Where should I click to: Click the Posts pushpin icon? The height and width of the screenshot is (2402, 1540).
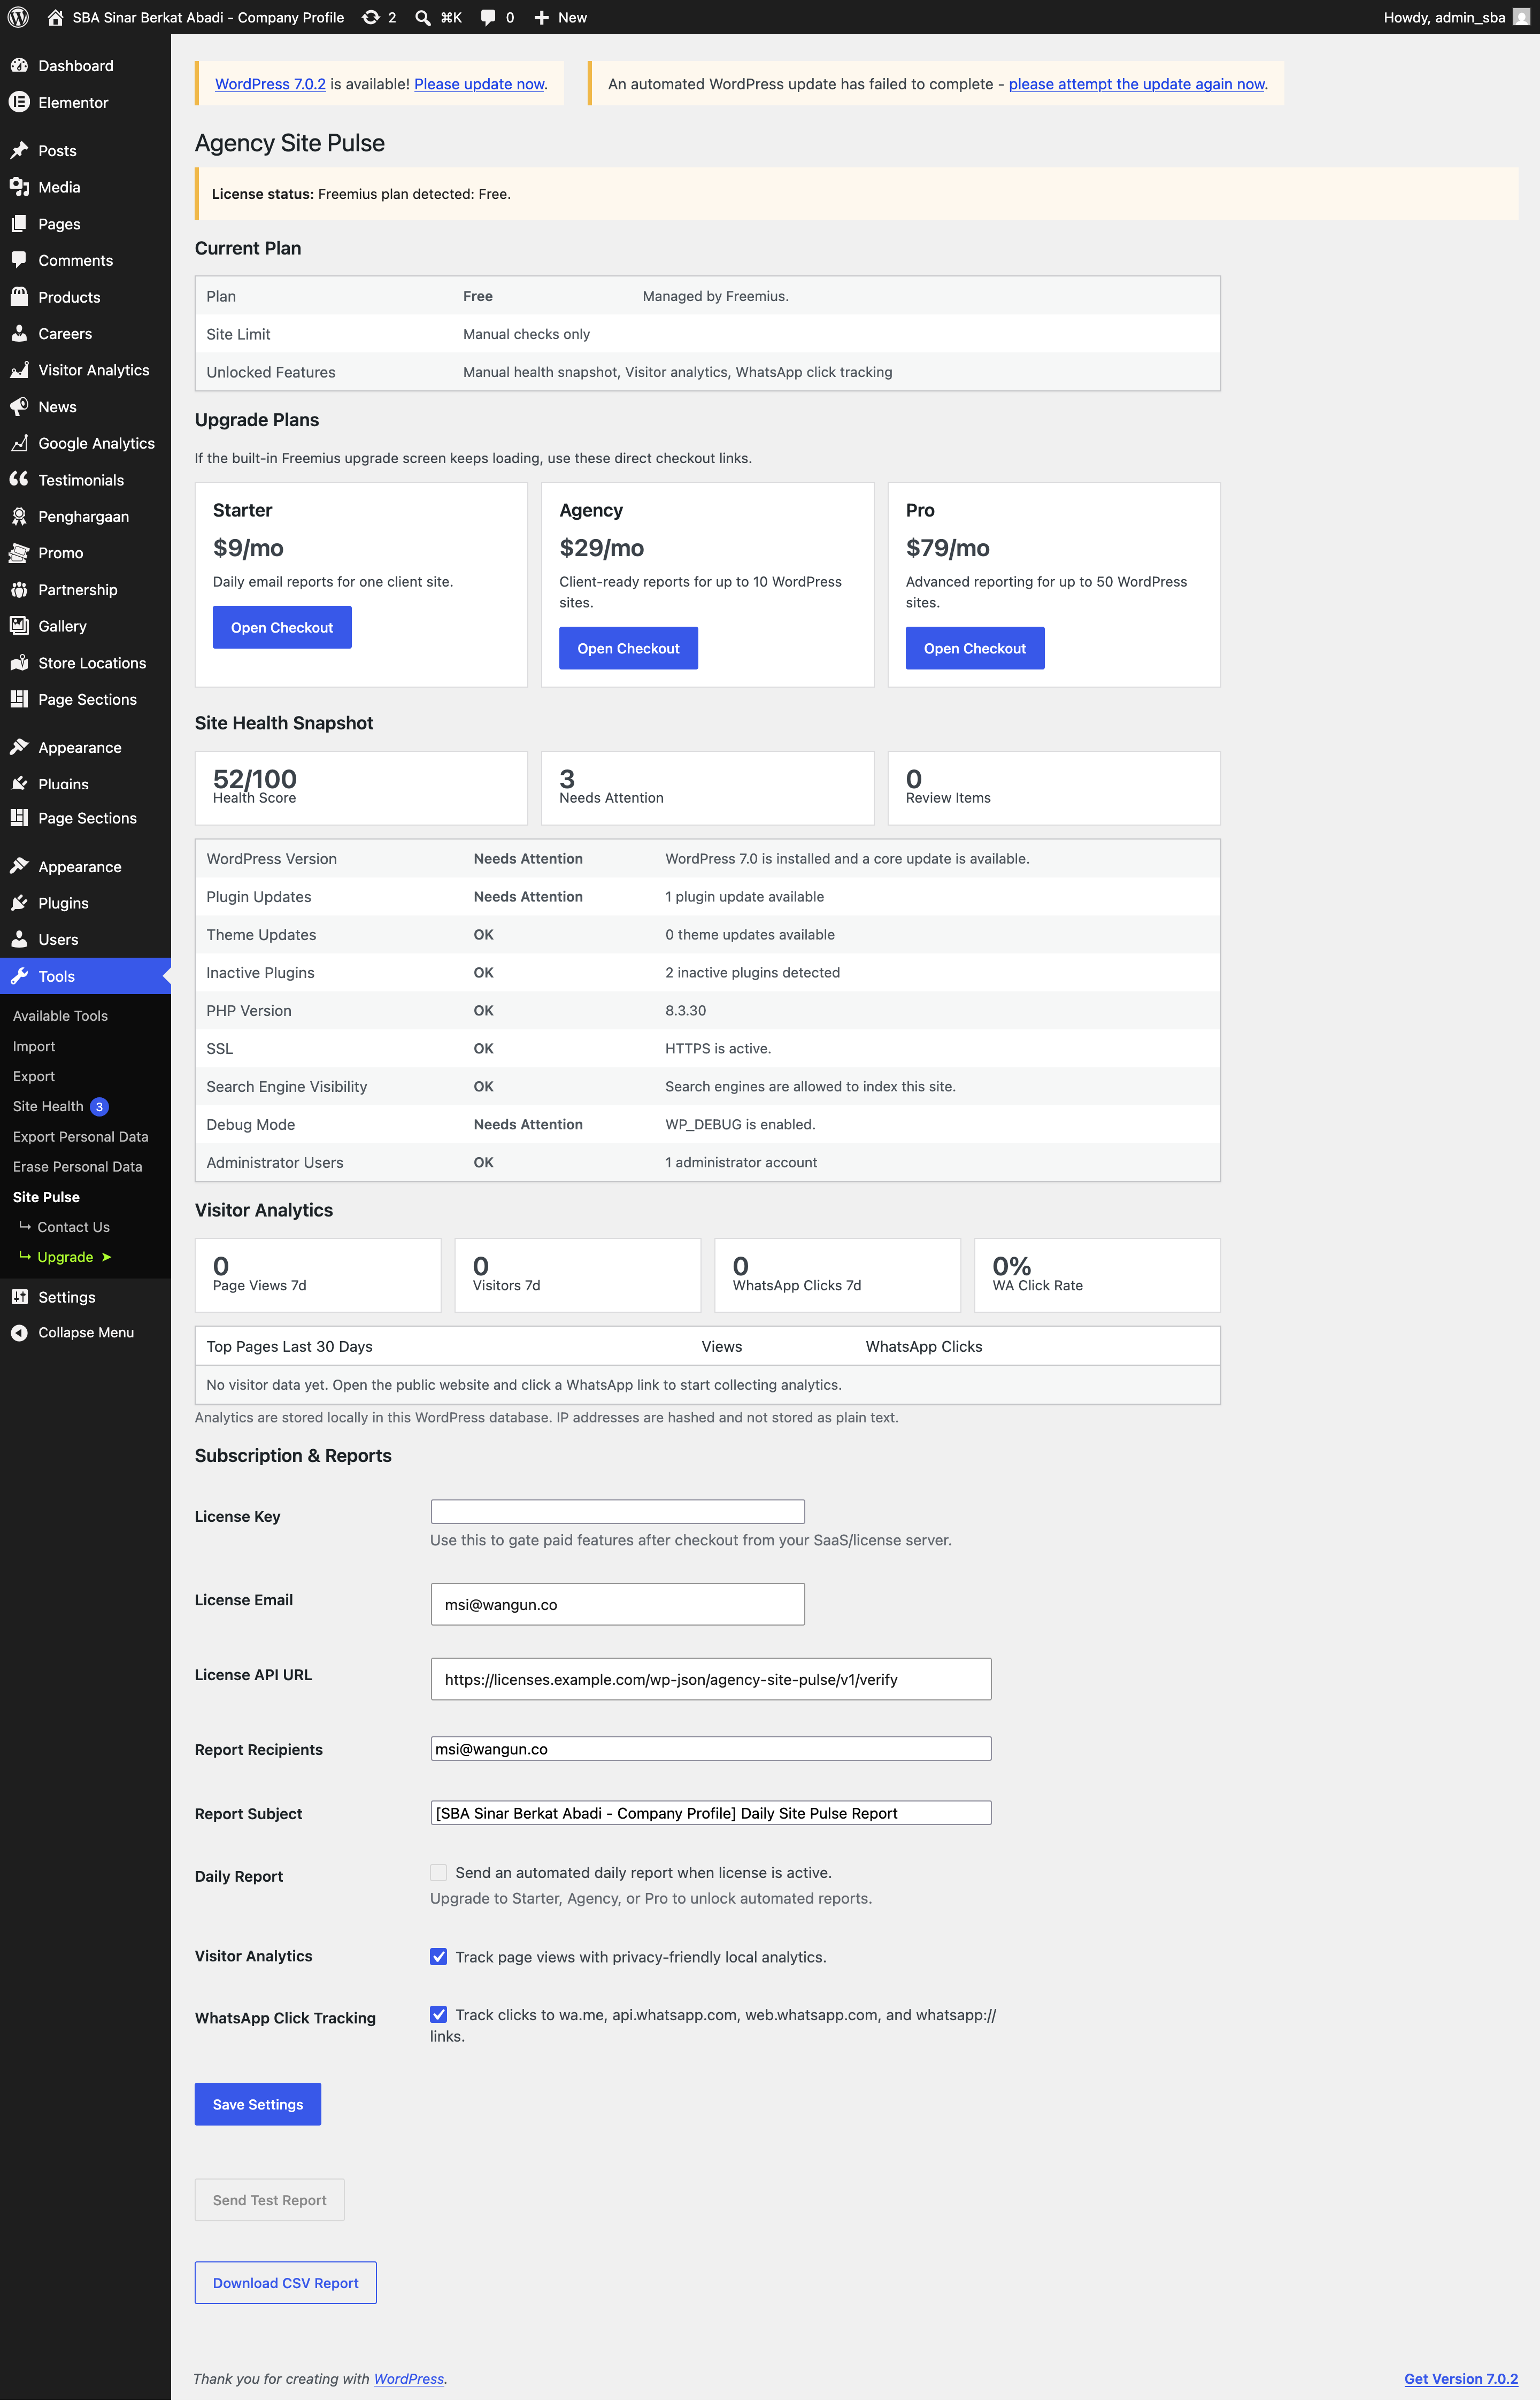(19, 151)
